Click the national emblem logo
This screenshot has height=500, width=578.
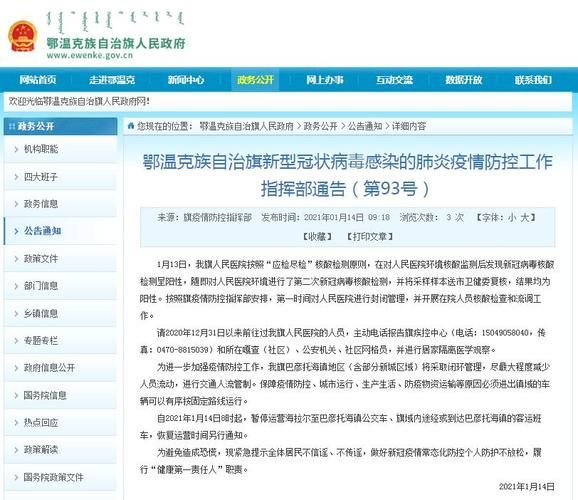pyautogui.click(x=22, y=36)
